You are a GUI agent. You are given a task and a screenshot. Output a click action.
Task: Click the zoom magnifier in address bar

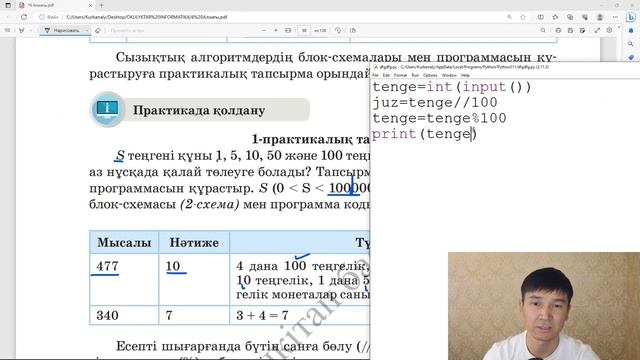coord(509,17)
